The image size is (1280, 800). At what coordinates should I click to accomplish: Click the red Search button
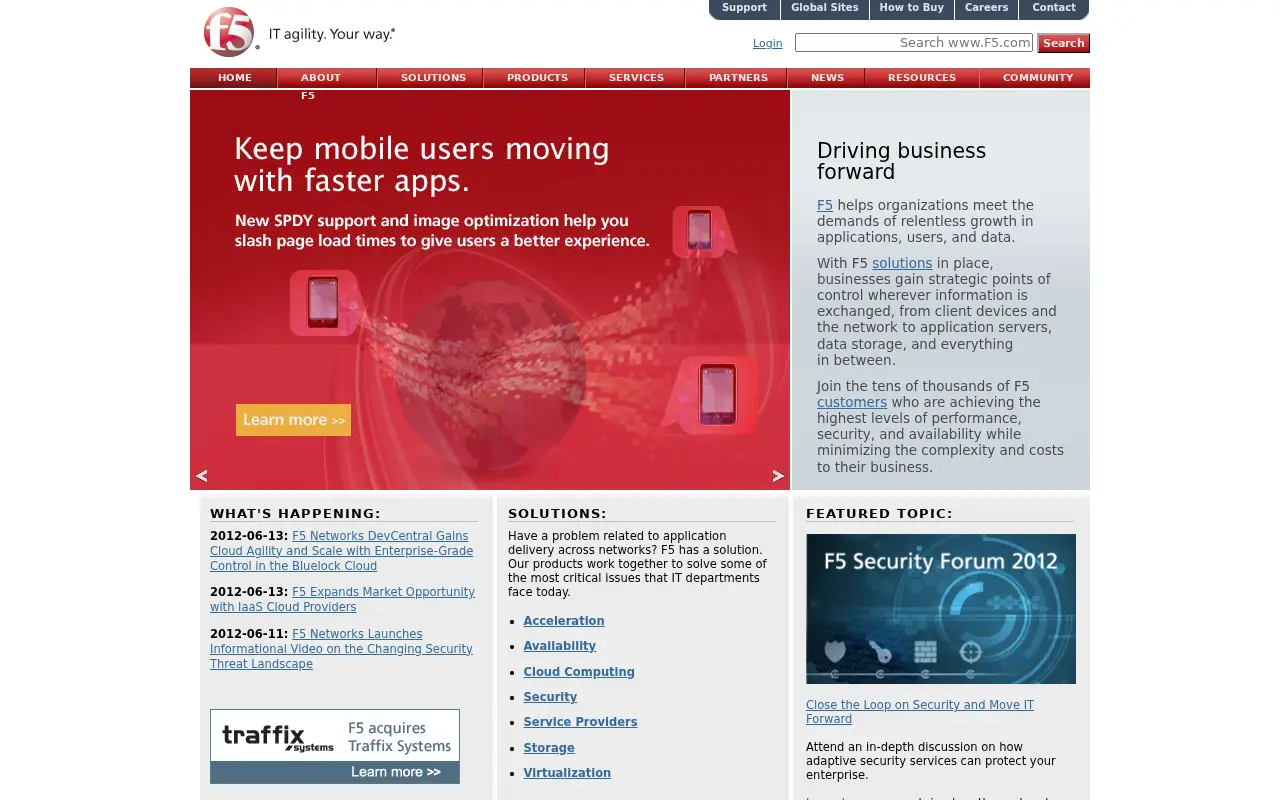click(x=1063, y=43)
